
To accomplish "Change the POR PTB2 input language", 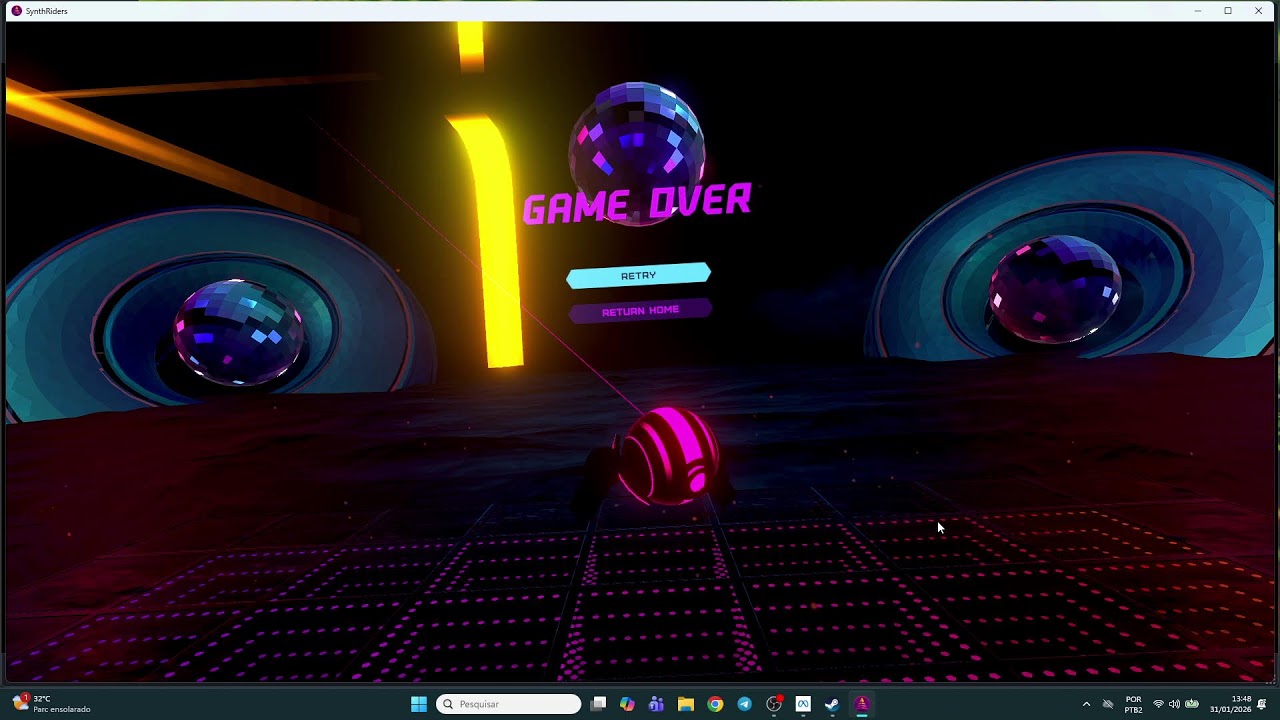I will click(x=1133, y=704).
